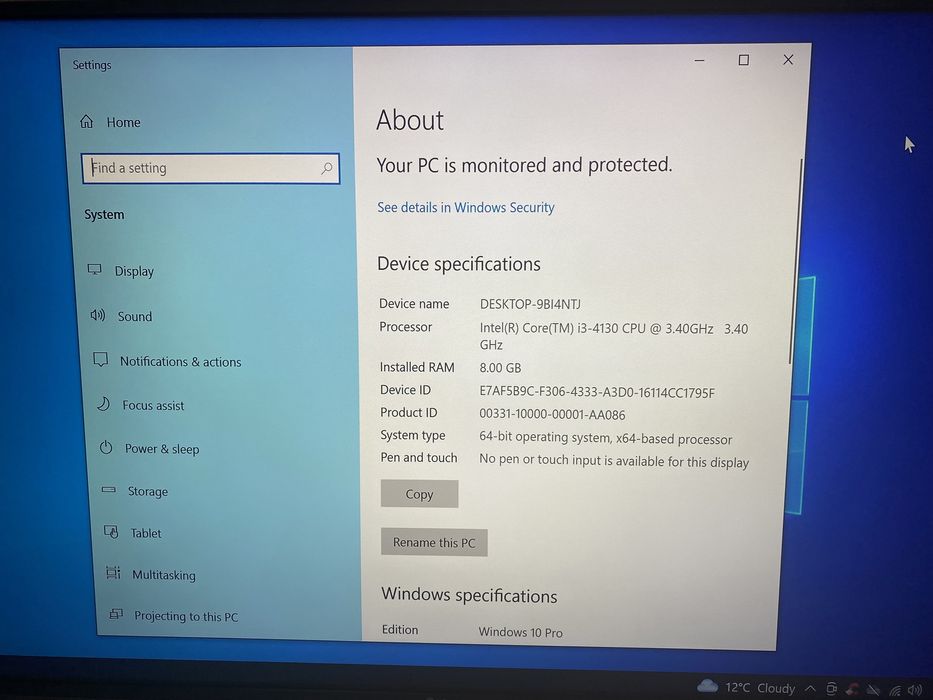Click the Home label in sidebar

point(123,123)
